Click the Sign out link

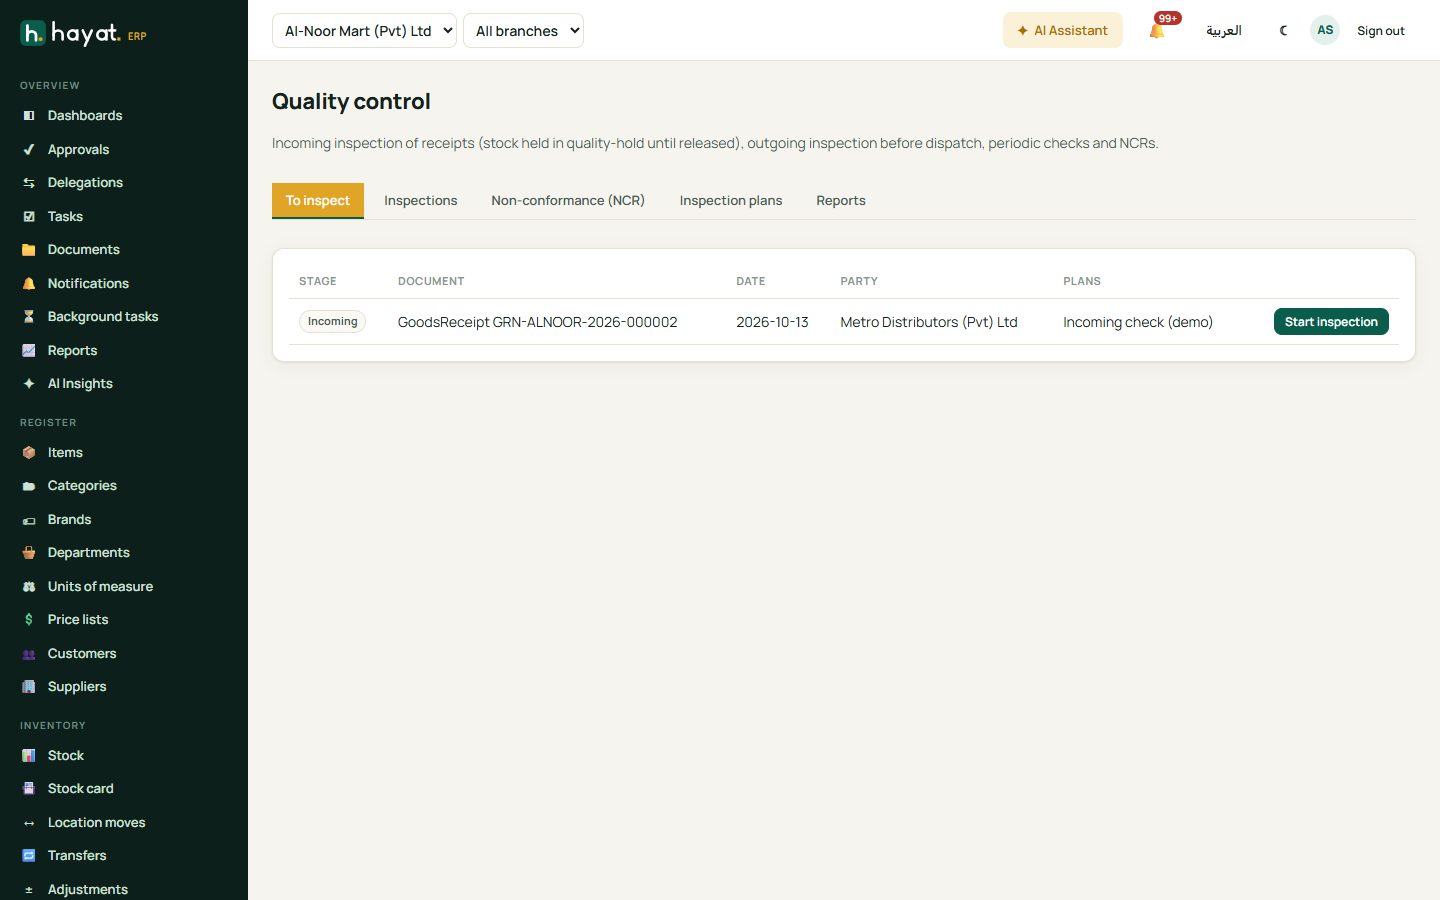tap(1380, 31)
